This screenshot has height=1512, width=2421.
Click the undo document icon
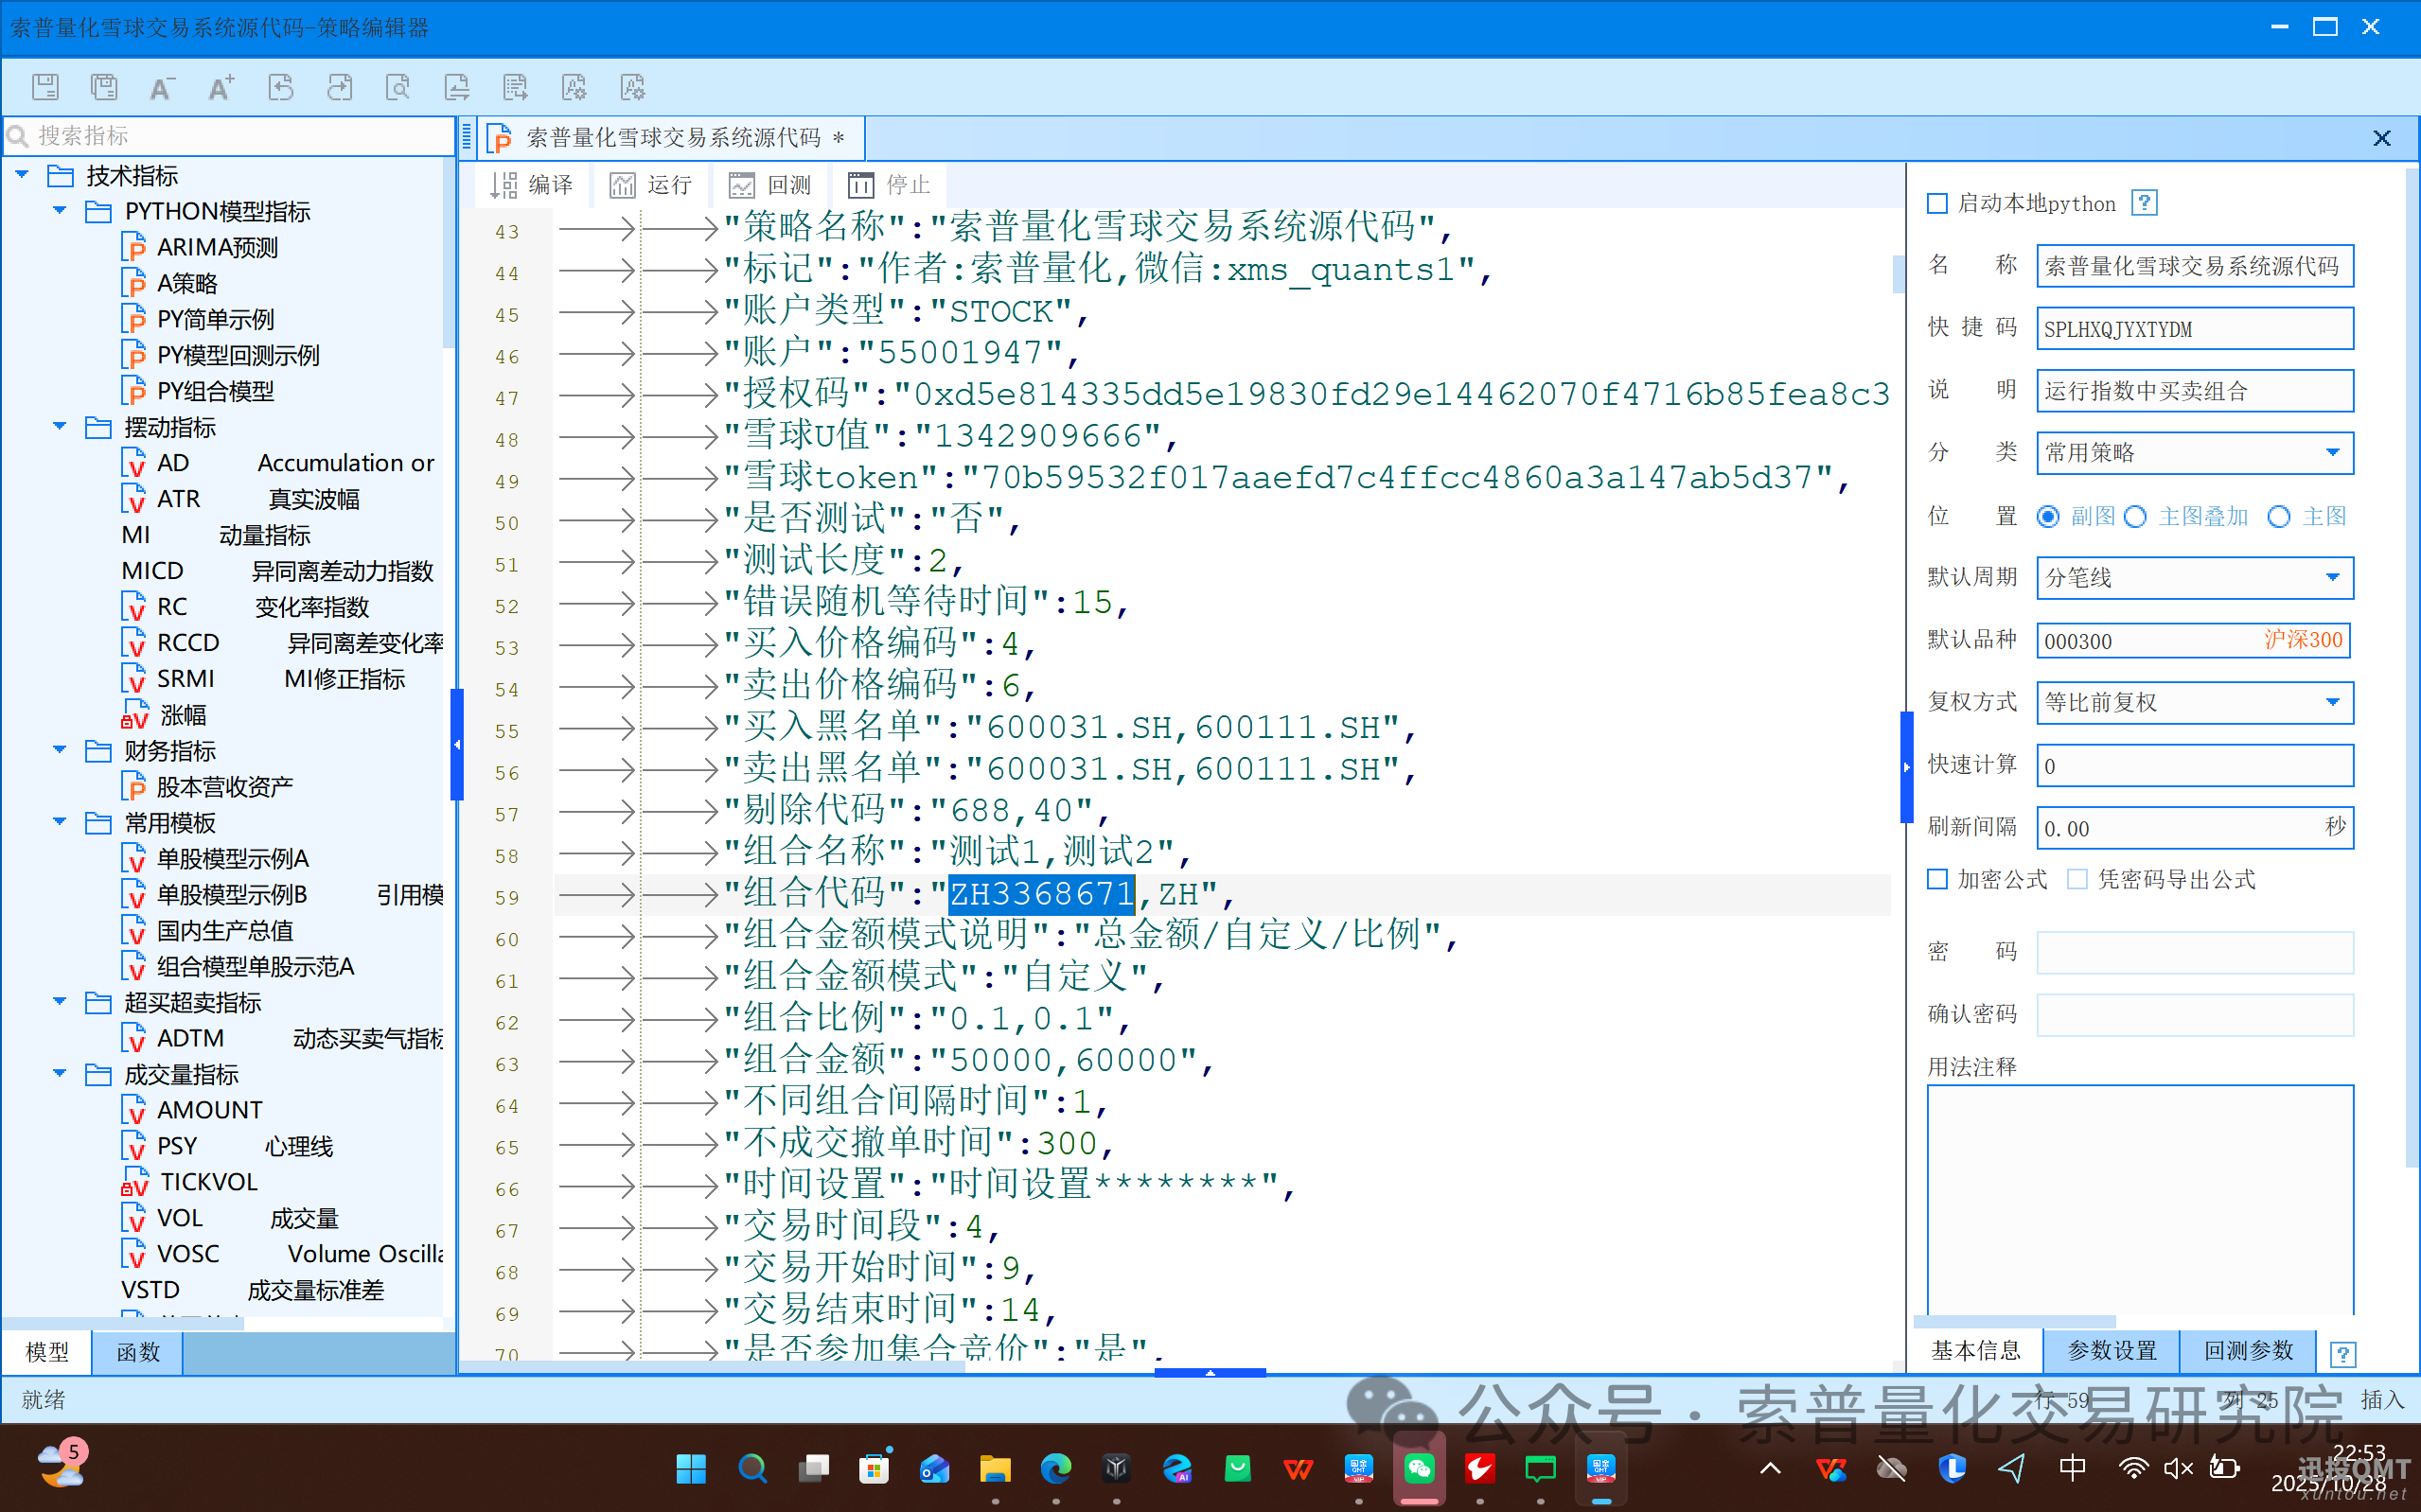click(x=281, y=87)
